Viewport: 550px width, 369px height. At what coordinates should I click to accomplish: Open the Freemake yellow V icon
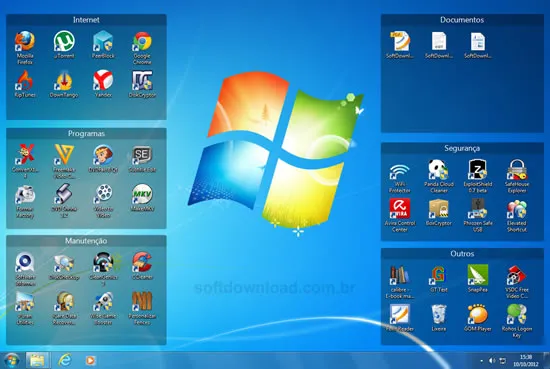coord(64,155)
